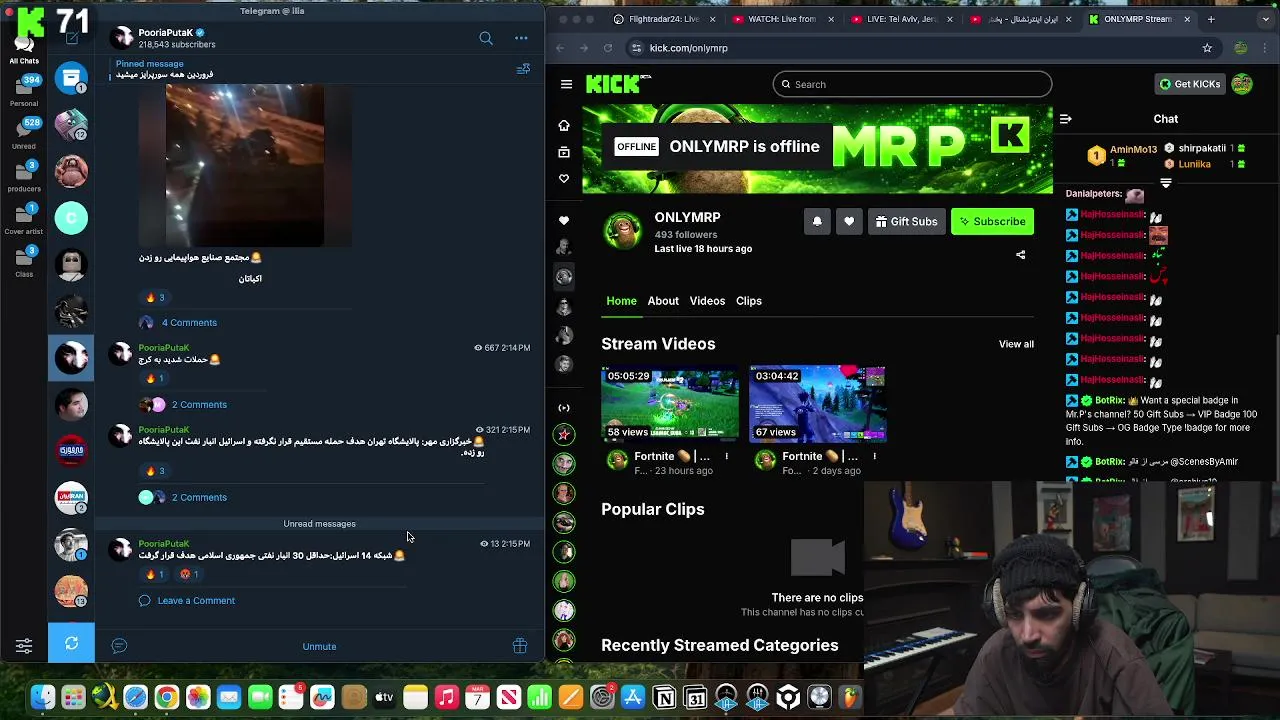Collapse the Kick chat panel
The image size is (1280, 720).
(x=1065, y=119)
